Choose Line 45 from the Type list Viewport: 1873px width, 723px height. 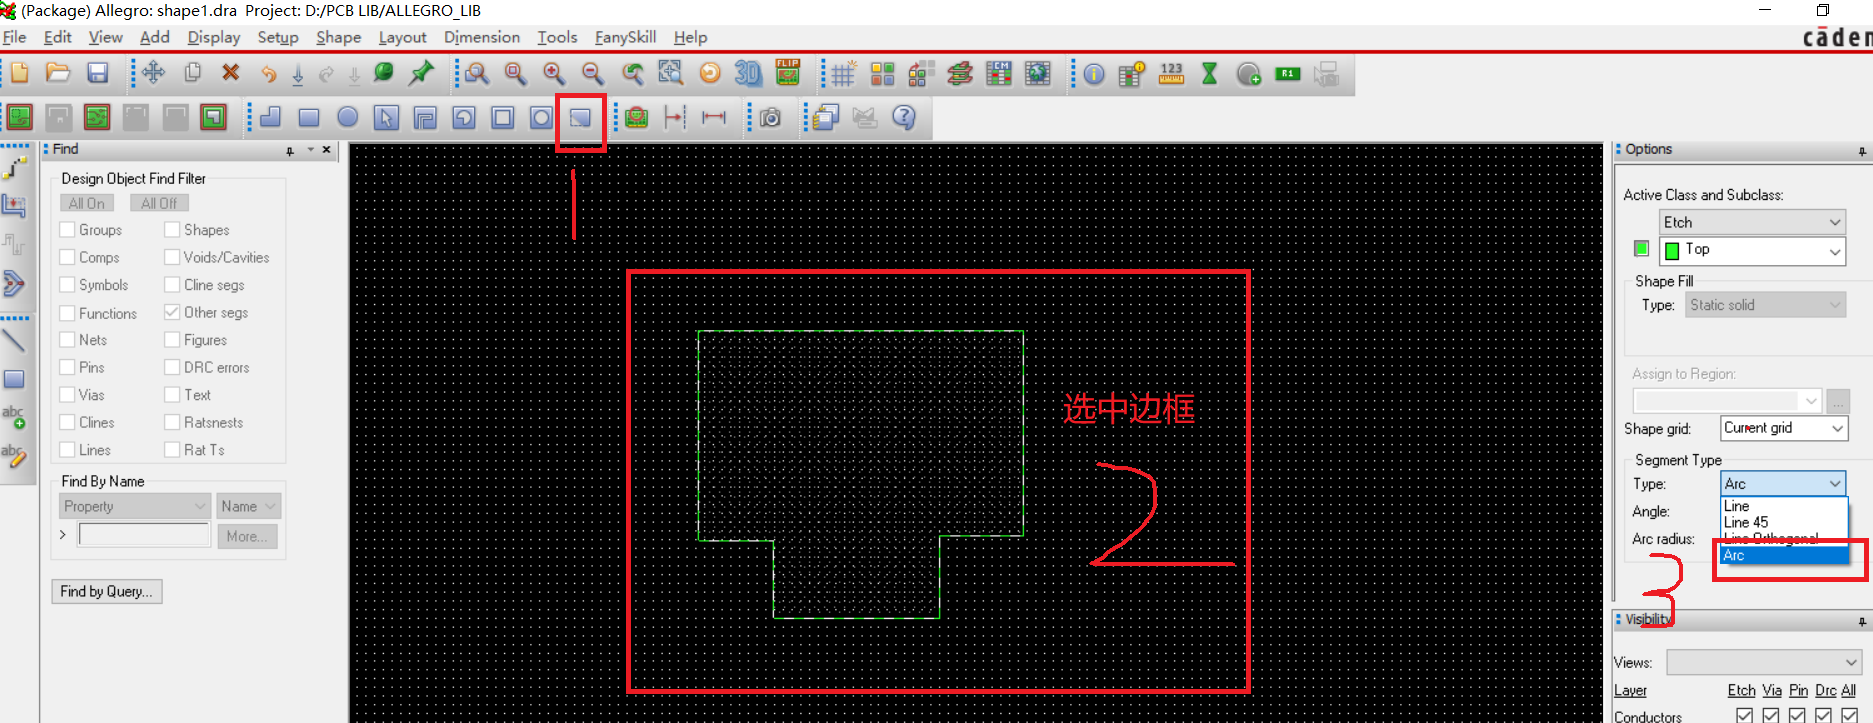pyautogui.click(x=1746, y=522)
